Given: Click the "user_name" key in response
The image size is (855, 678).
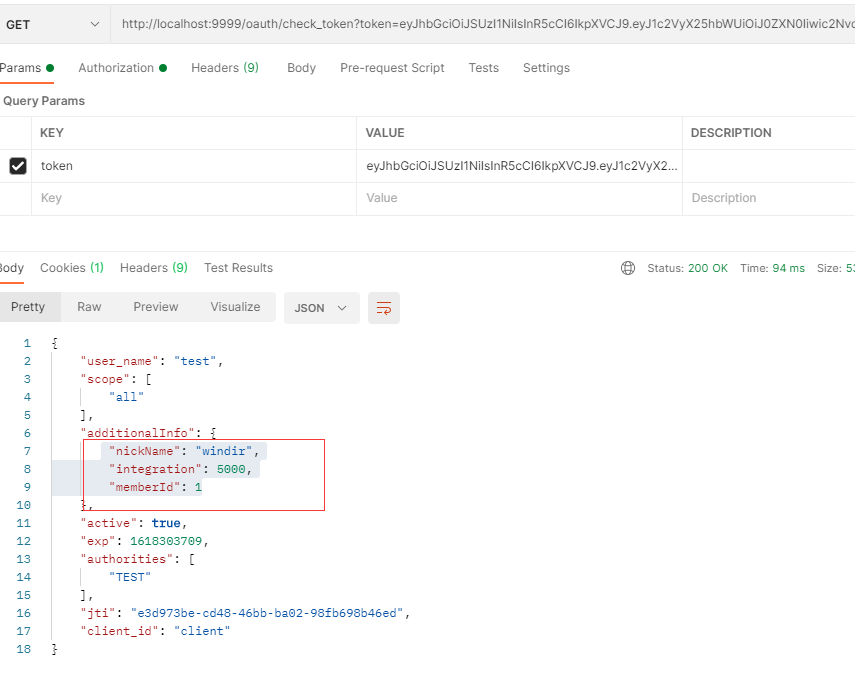Looking at the screenshot, I should (x=119, y=361).
